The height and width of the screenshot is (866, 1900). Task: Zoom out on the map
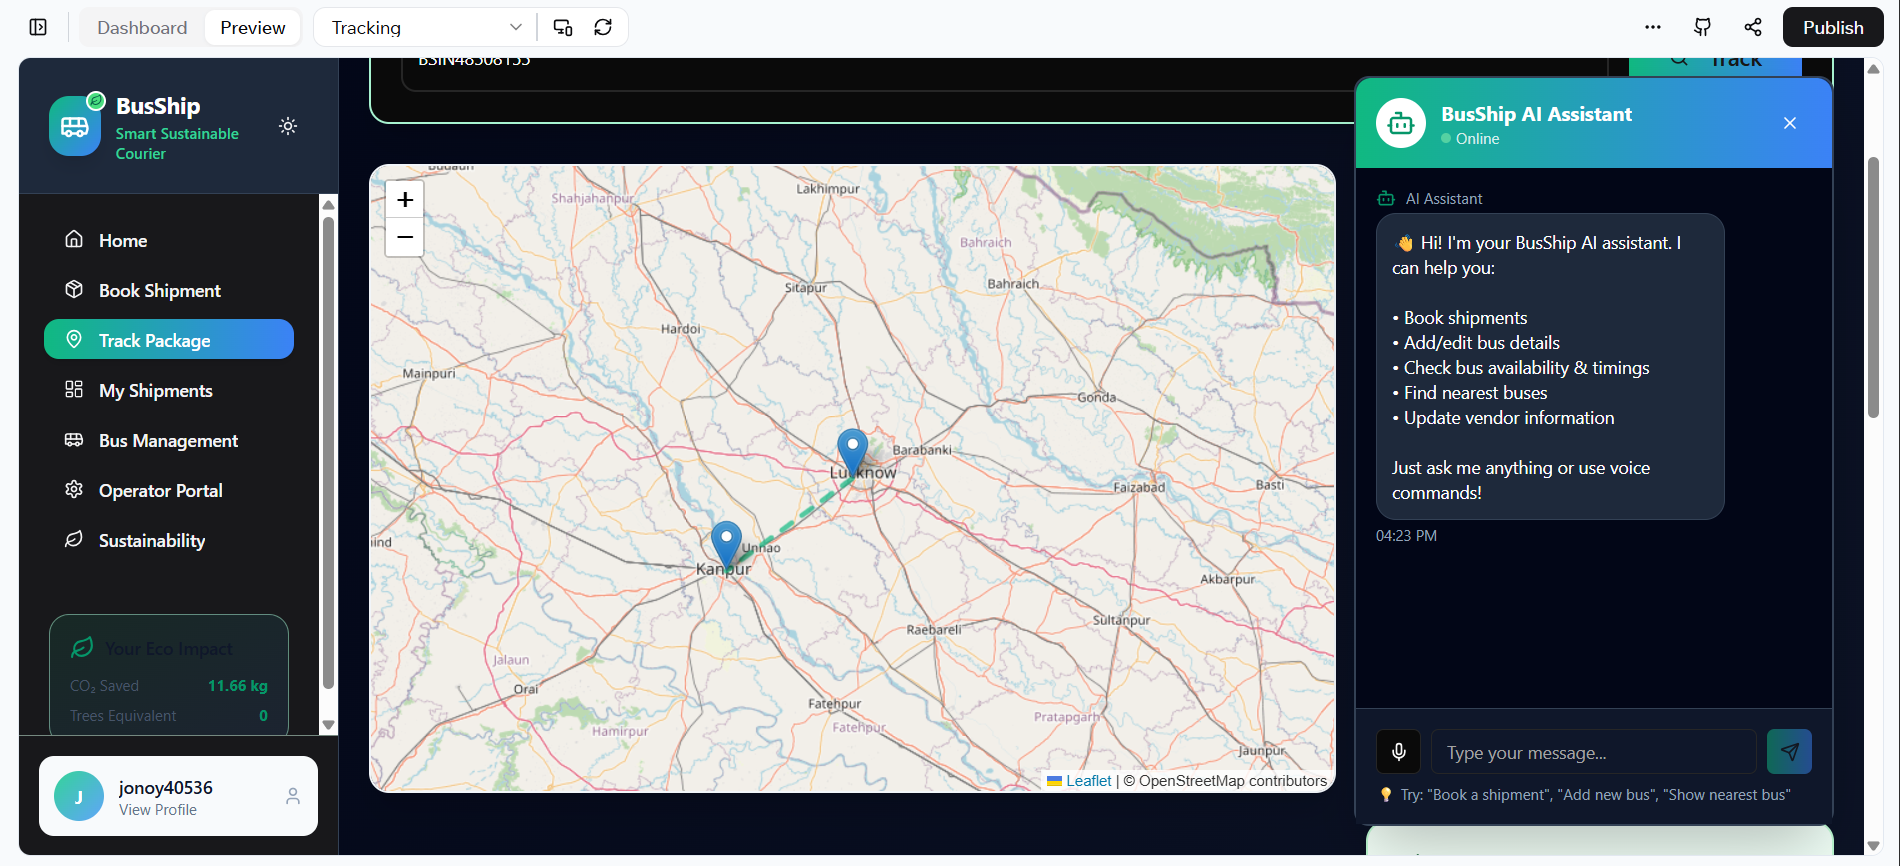405,237
